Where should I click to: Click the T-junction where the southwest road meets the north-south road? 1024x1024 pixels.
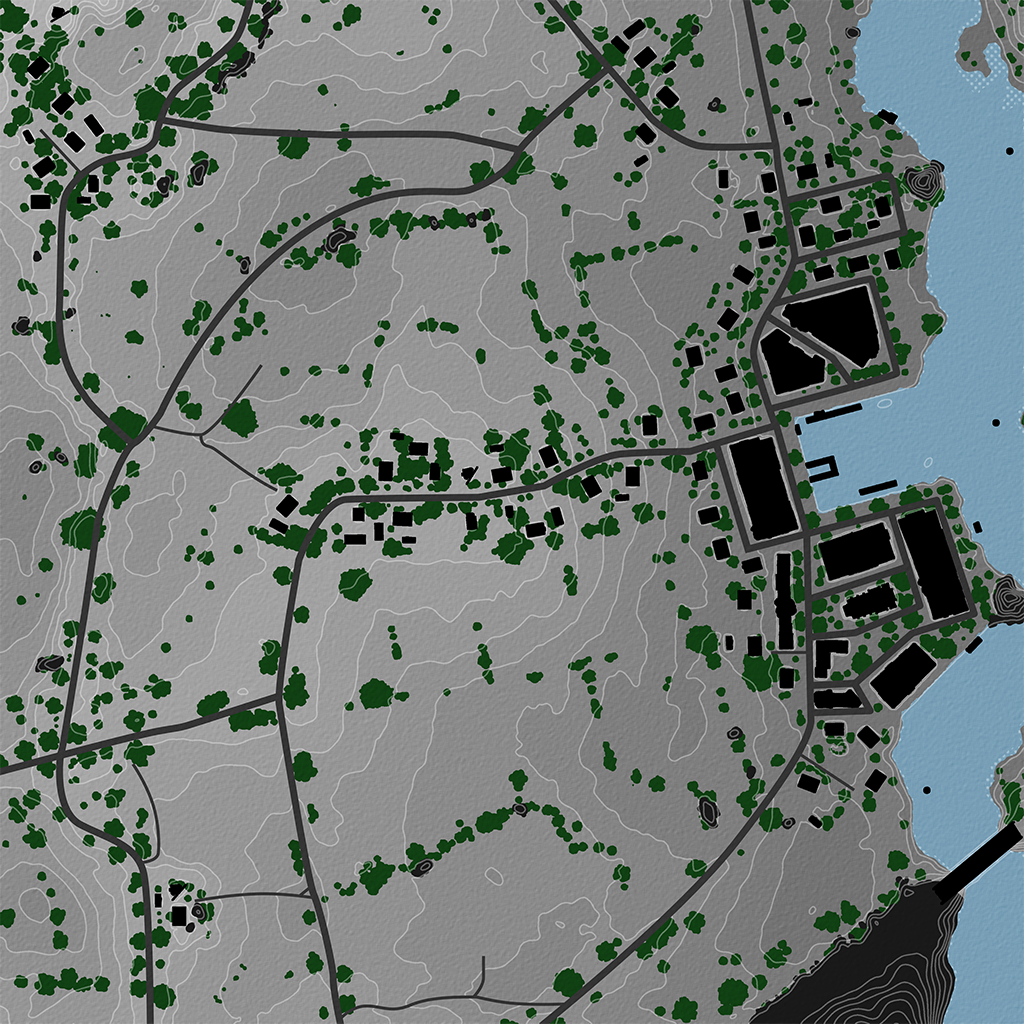[279, 695]
